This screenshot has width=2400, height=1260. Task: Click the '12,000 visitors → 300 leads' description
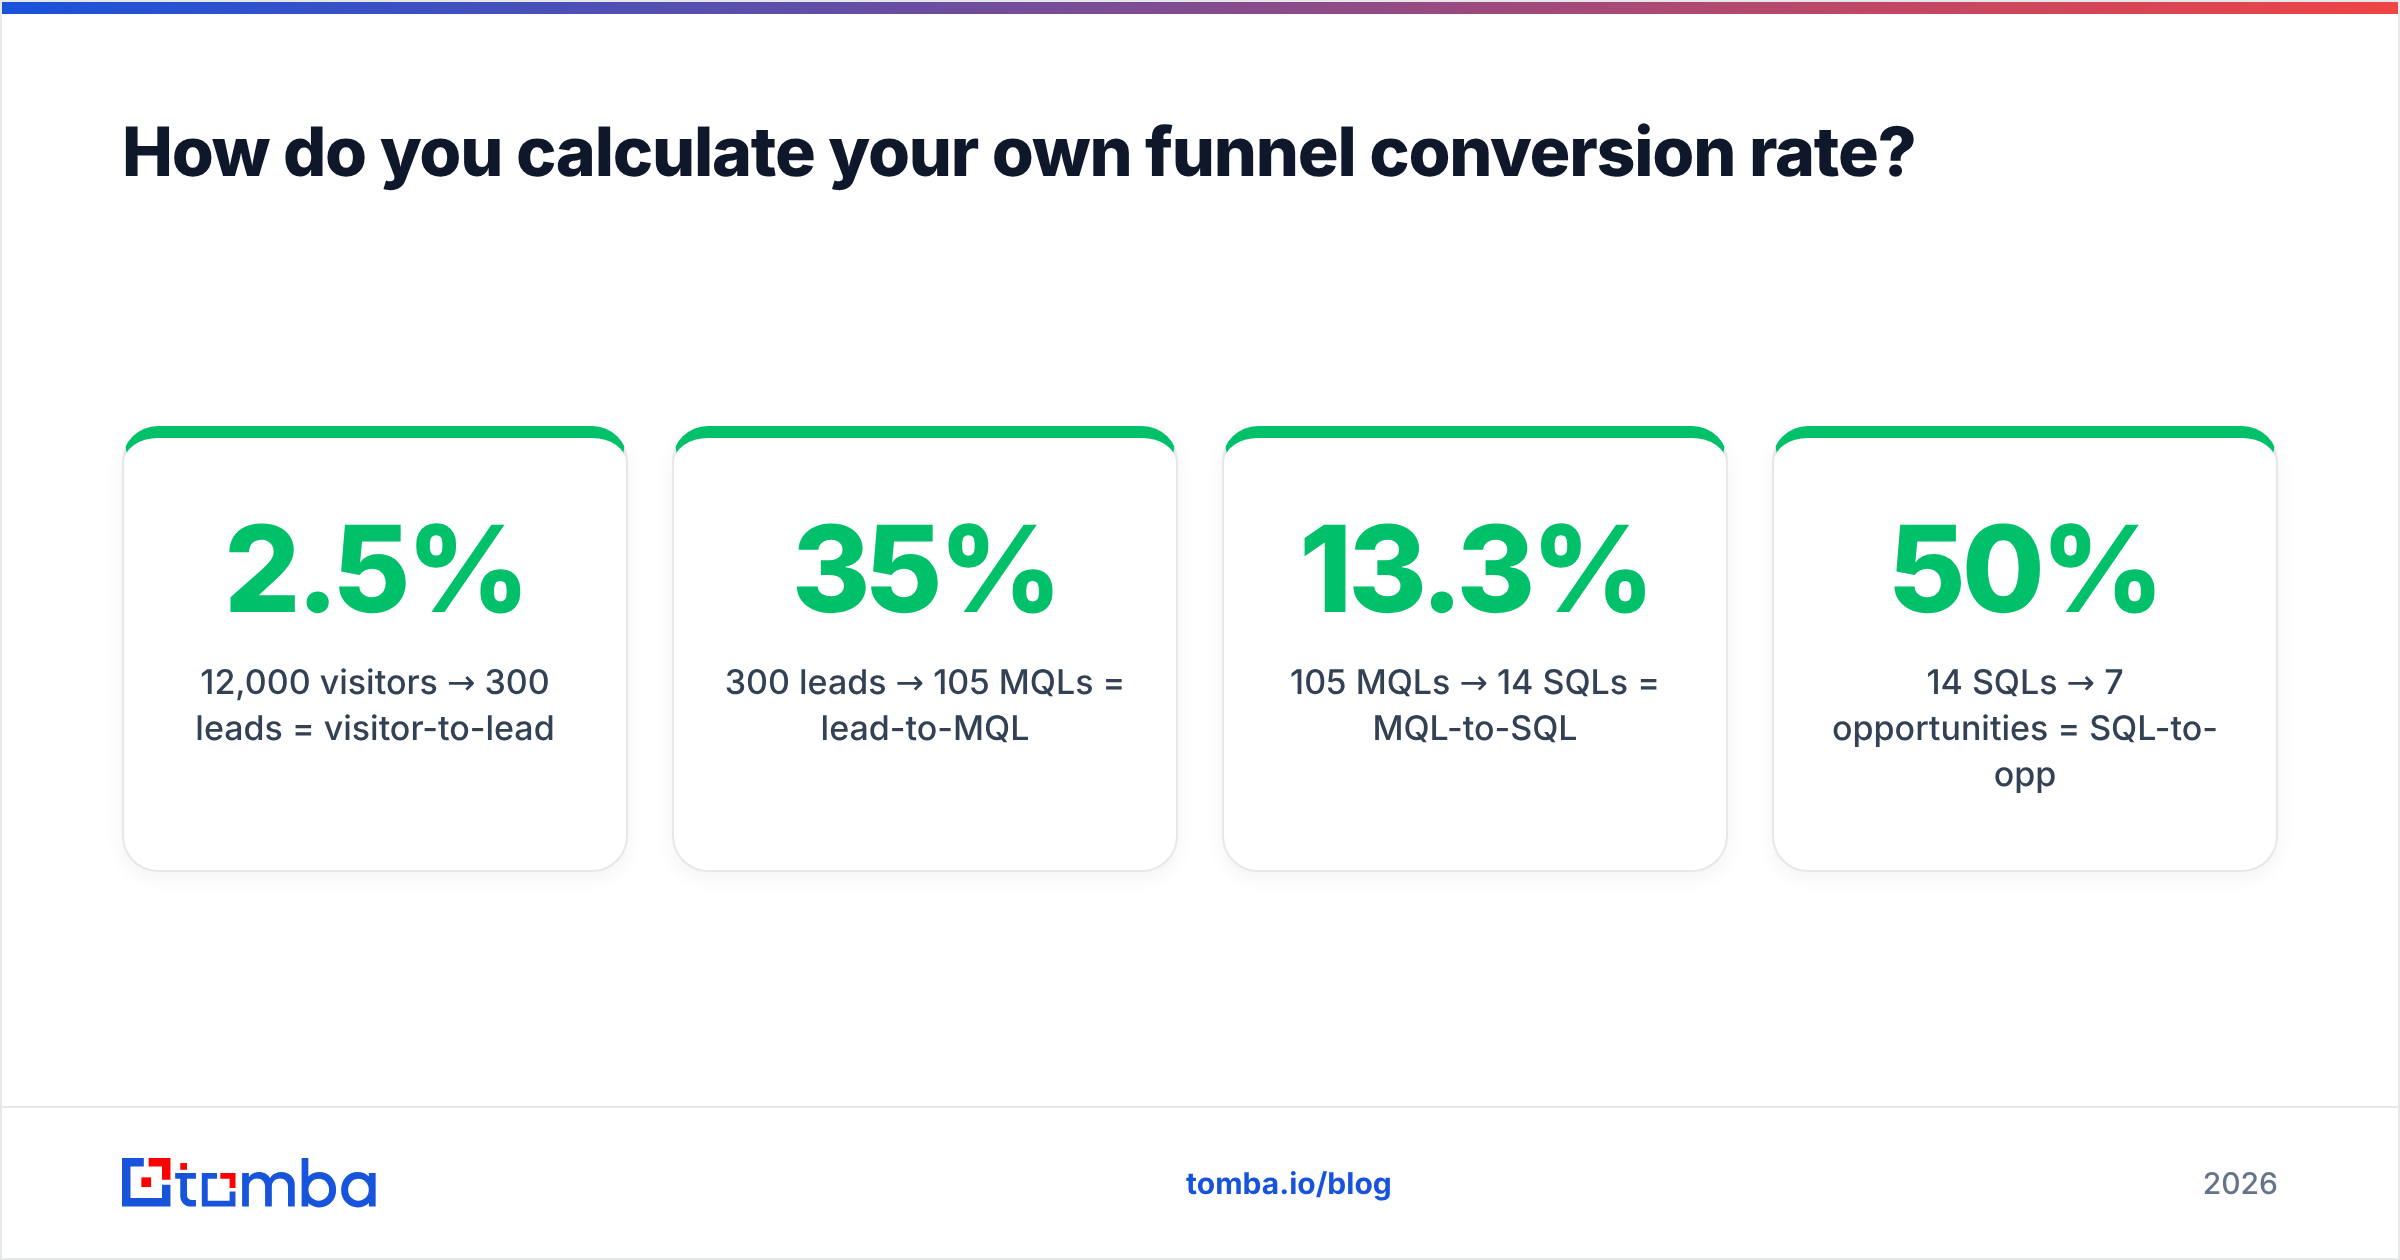[375, 705]
